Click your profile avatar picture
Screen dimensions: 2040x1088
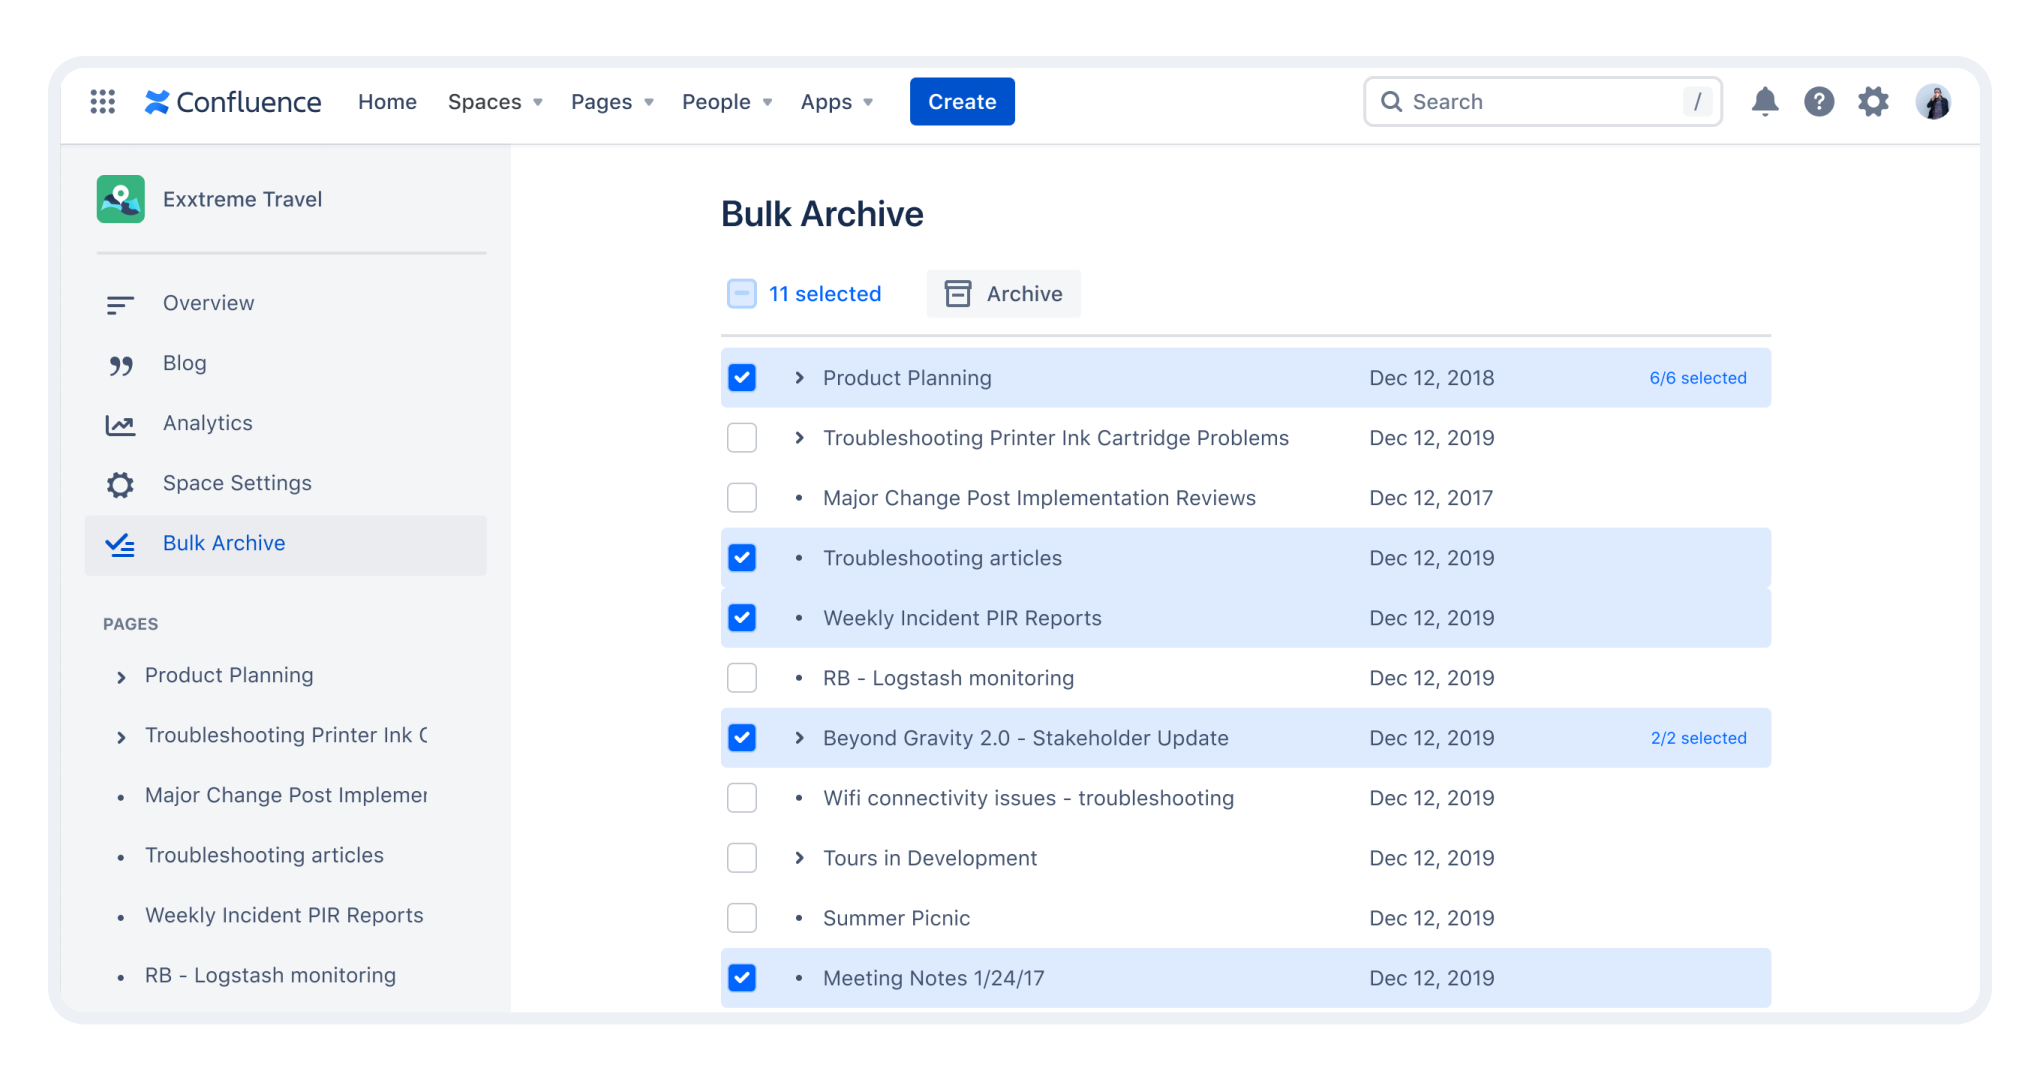point(1934,101)
